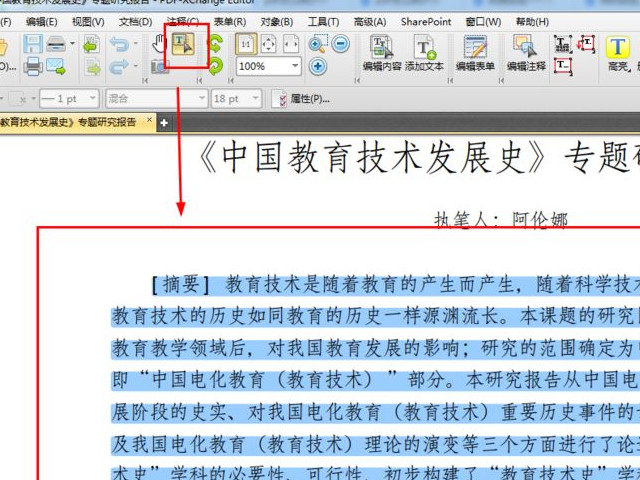The image size is (640, 480).
Task: Toggle Actual Size 1:1 view
Action: click(246, 44)
